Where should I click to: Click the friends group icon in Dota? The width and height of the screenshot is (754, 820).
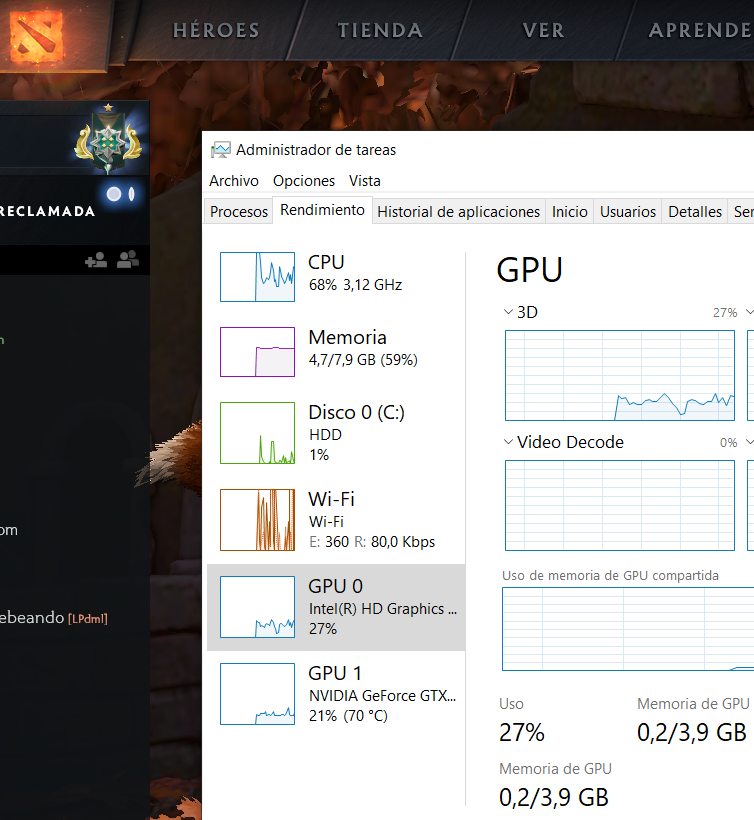(x=128, y=259)
